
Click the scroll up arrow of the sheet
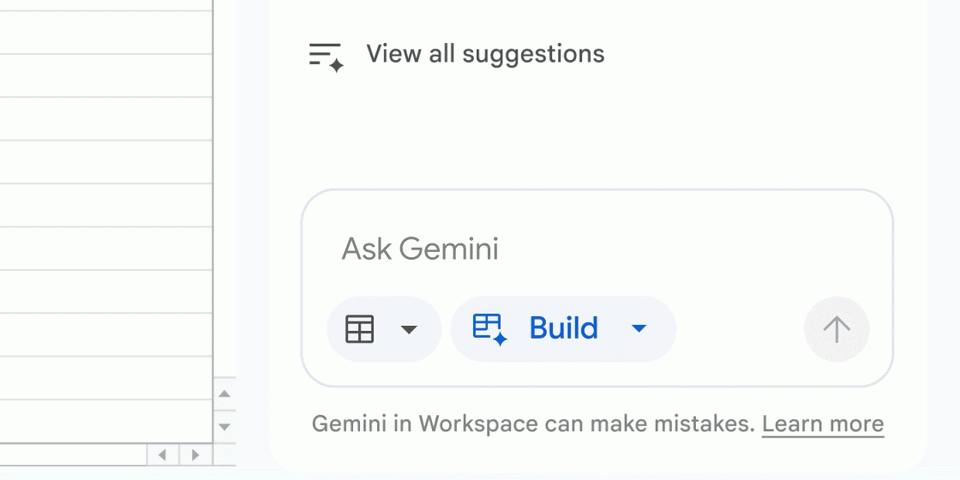point(225,394)
